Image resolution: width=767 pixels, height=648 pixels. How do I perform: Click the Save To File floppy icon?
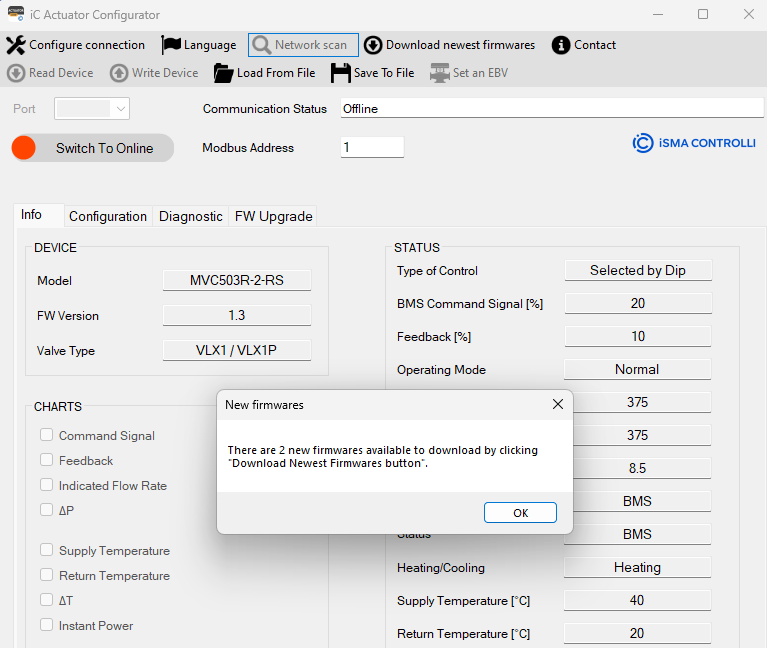[341, 73]
